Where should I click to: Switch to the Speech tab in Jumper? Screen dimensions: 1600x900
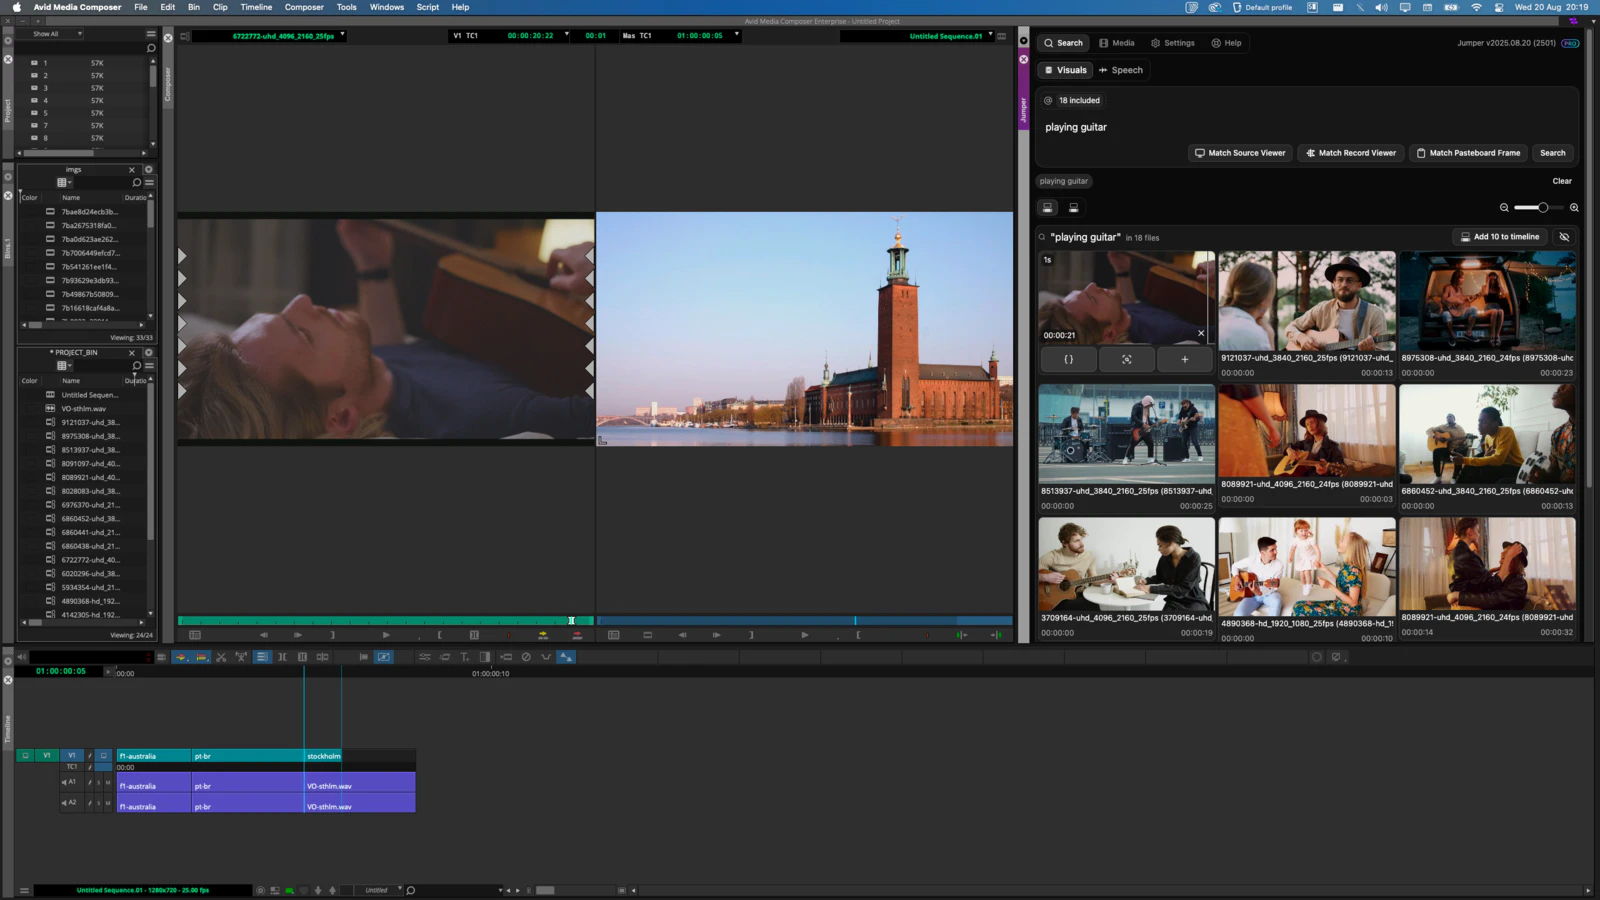[1121, 70]
